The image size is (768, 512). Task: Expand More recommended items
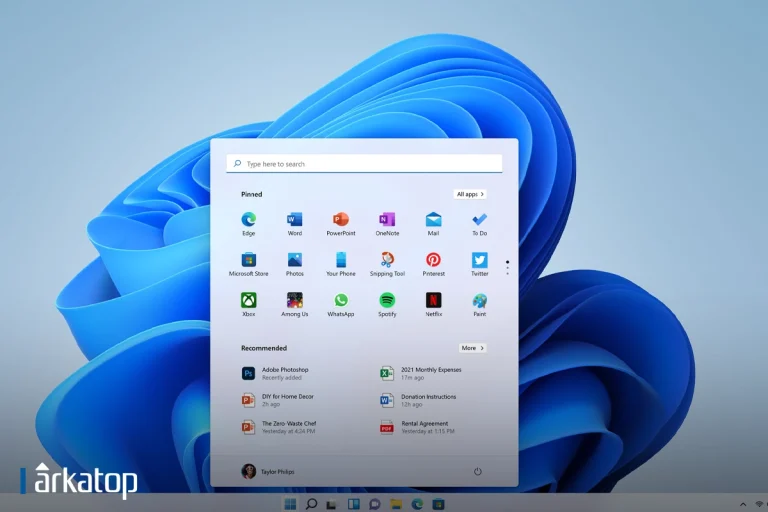pos(472,348)
